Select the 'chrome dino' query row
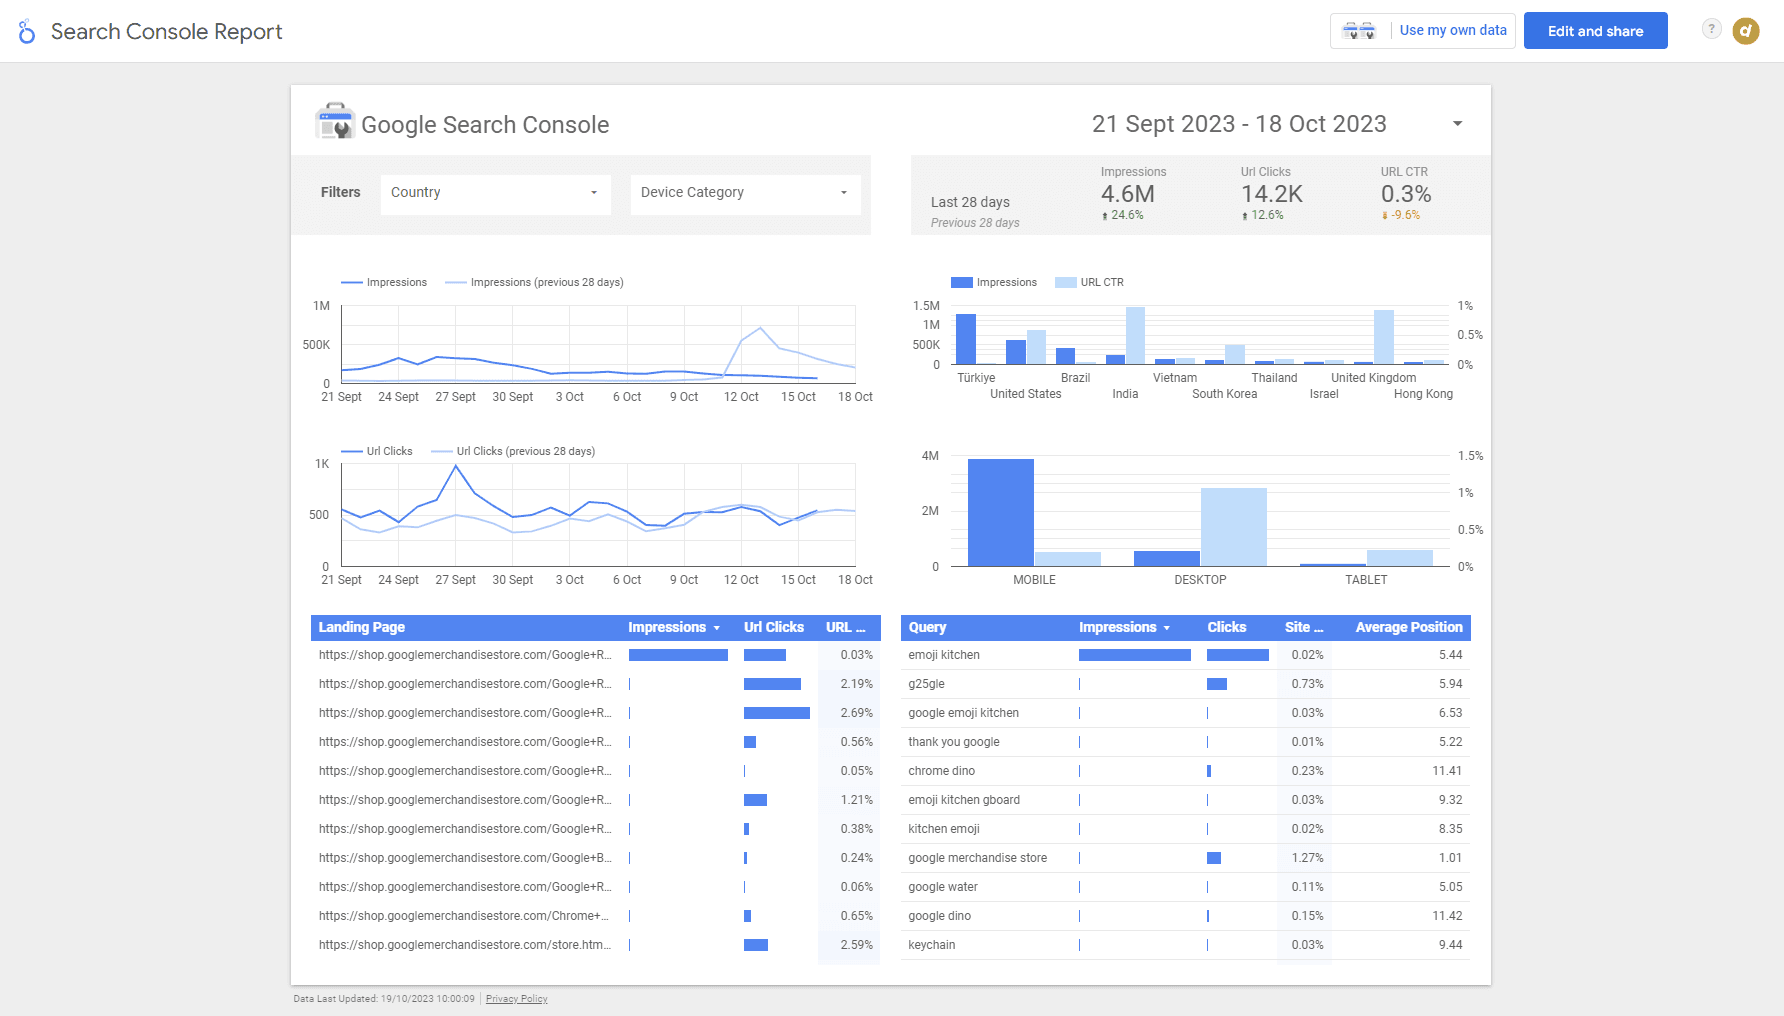Screen dimensions: 1784x1016 (x=1185, y=771)
